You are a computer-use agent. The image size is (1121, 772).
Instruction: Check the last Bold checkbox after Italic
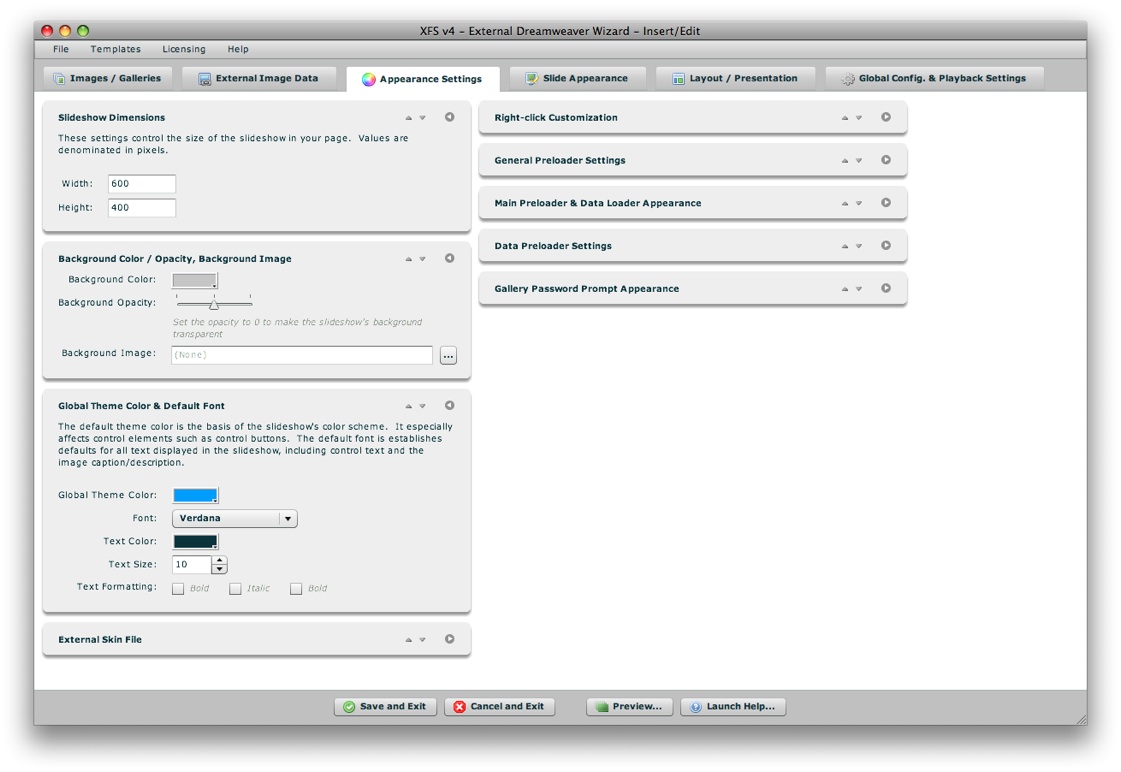tap(296, 589)
